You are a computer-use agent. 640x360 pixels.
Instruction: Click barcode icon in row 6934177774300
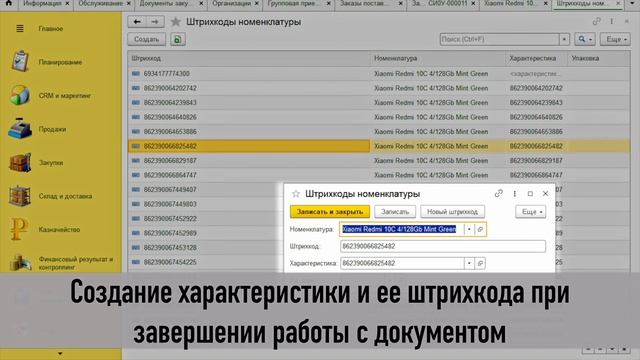click(x=136, y=74)
